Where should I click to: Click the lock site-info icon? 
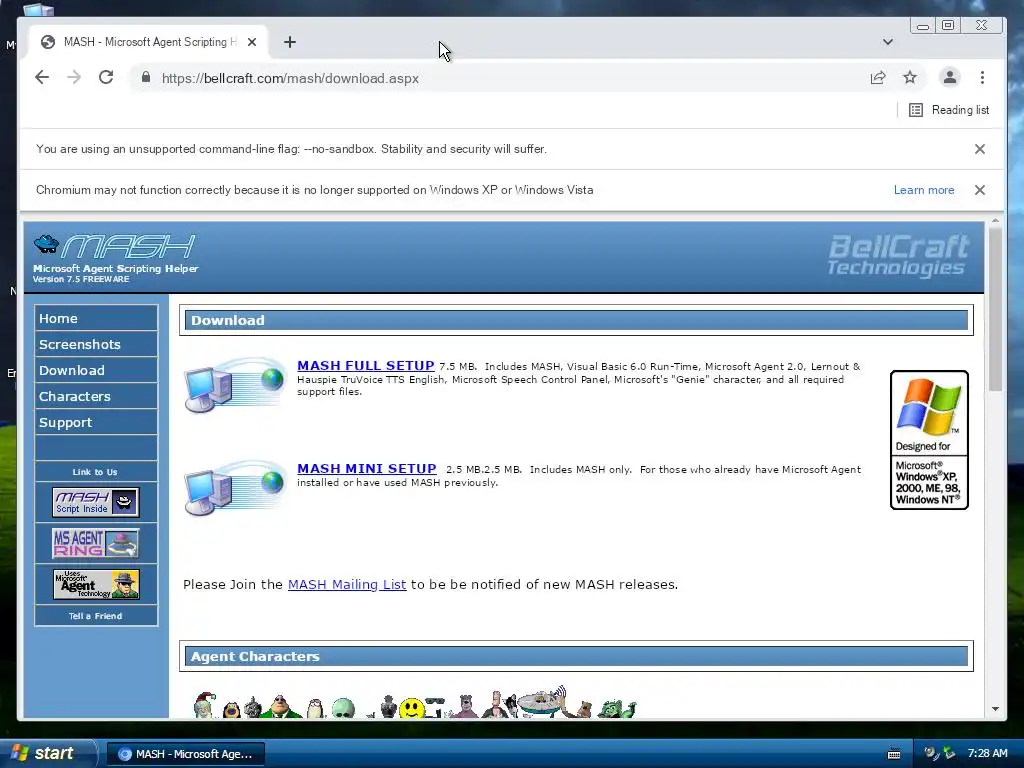pyautogui.click(x=146, y=78)
